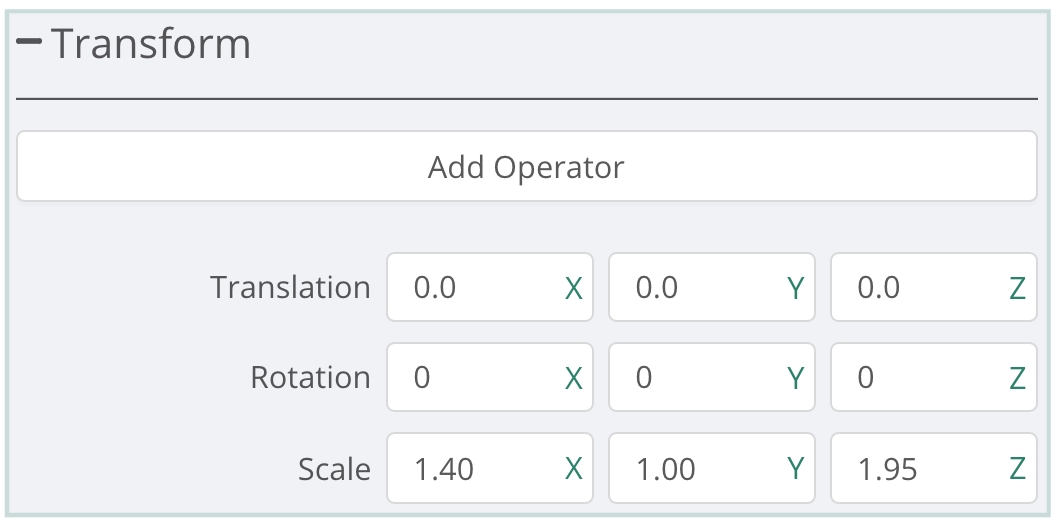
Task: Click the Scale row label
Action: (334, 468)
